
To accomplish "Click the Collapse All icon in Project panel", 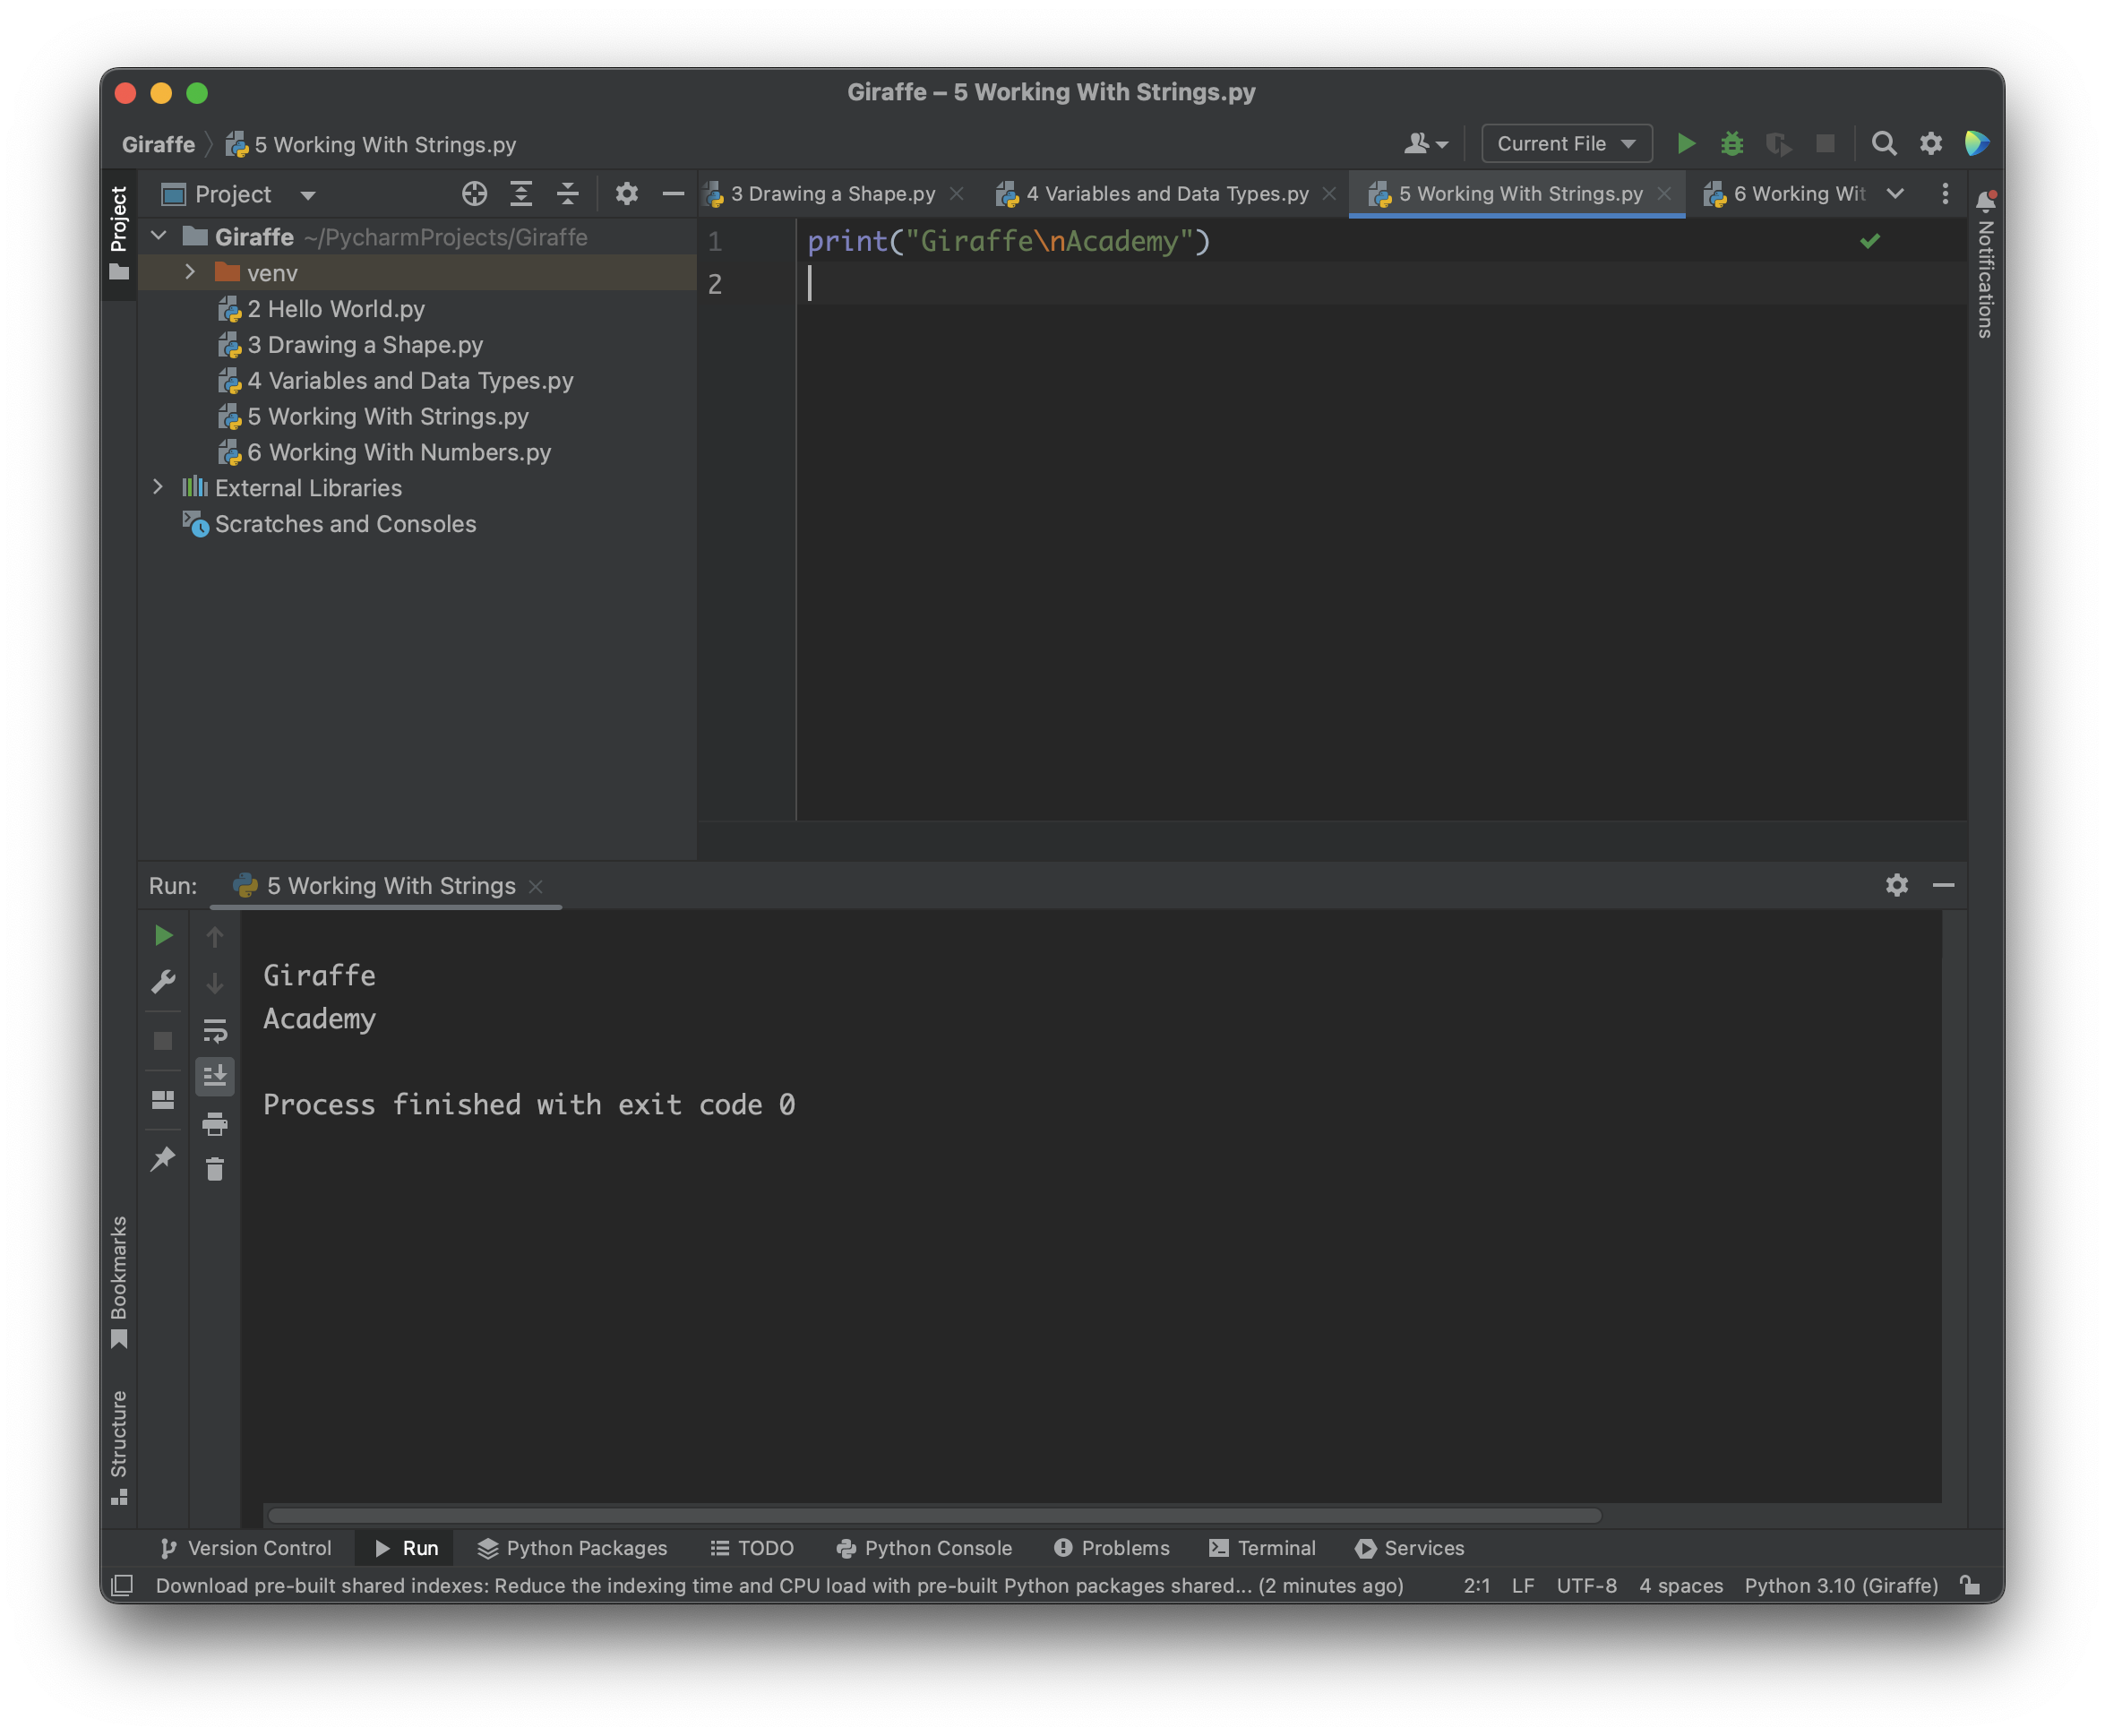I will coord(568,194).
